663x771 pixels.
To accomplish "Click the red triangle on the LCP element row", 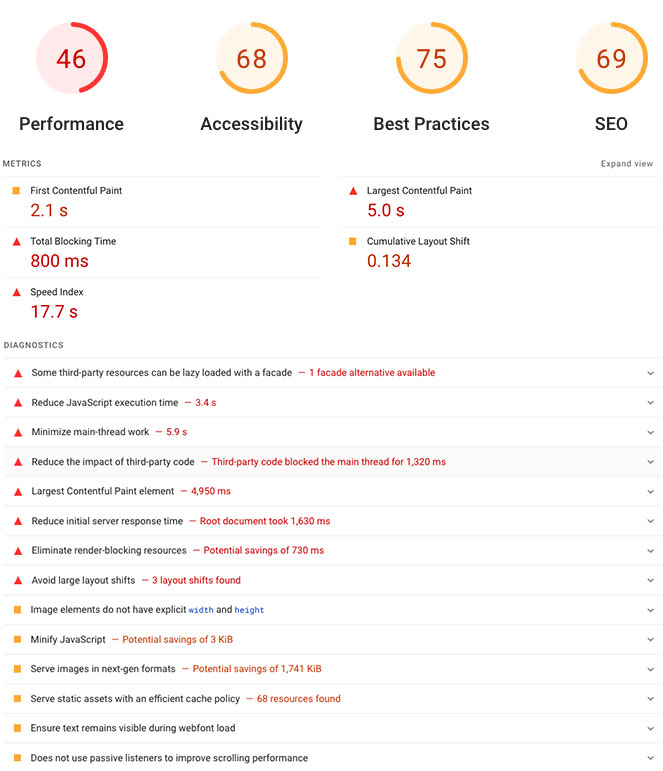I will tap(18, 492).
